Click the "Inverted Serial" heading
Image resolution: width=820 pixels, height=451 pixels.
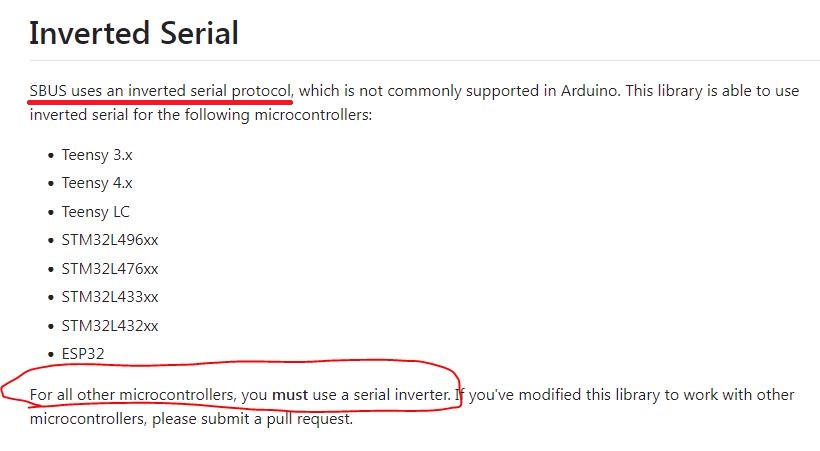[134, 33]
